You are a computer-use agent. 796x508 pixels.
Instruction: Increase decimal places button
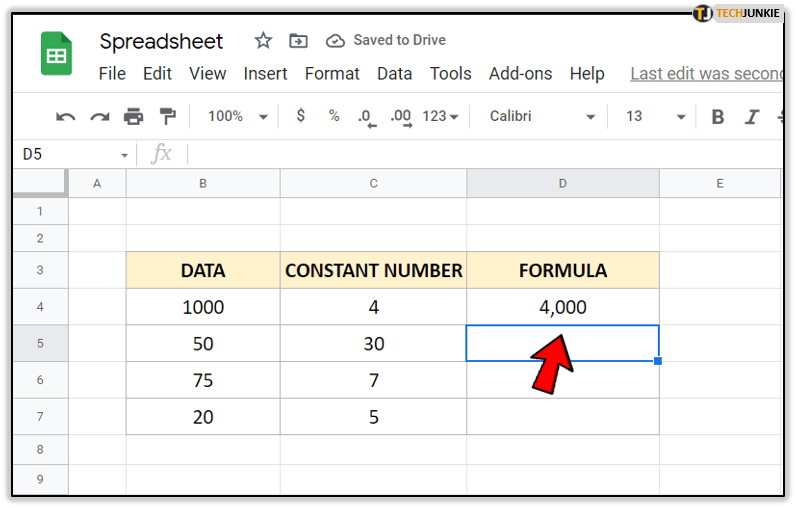[x=401, y=117]
